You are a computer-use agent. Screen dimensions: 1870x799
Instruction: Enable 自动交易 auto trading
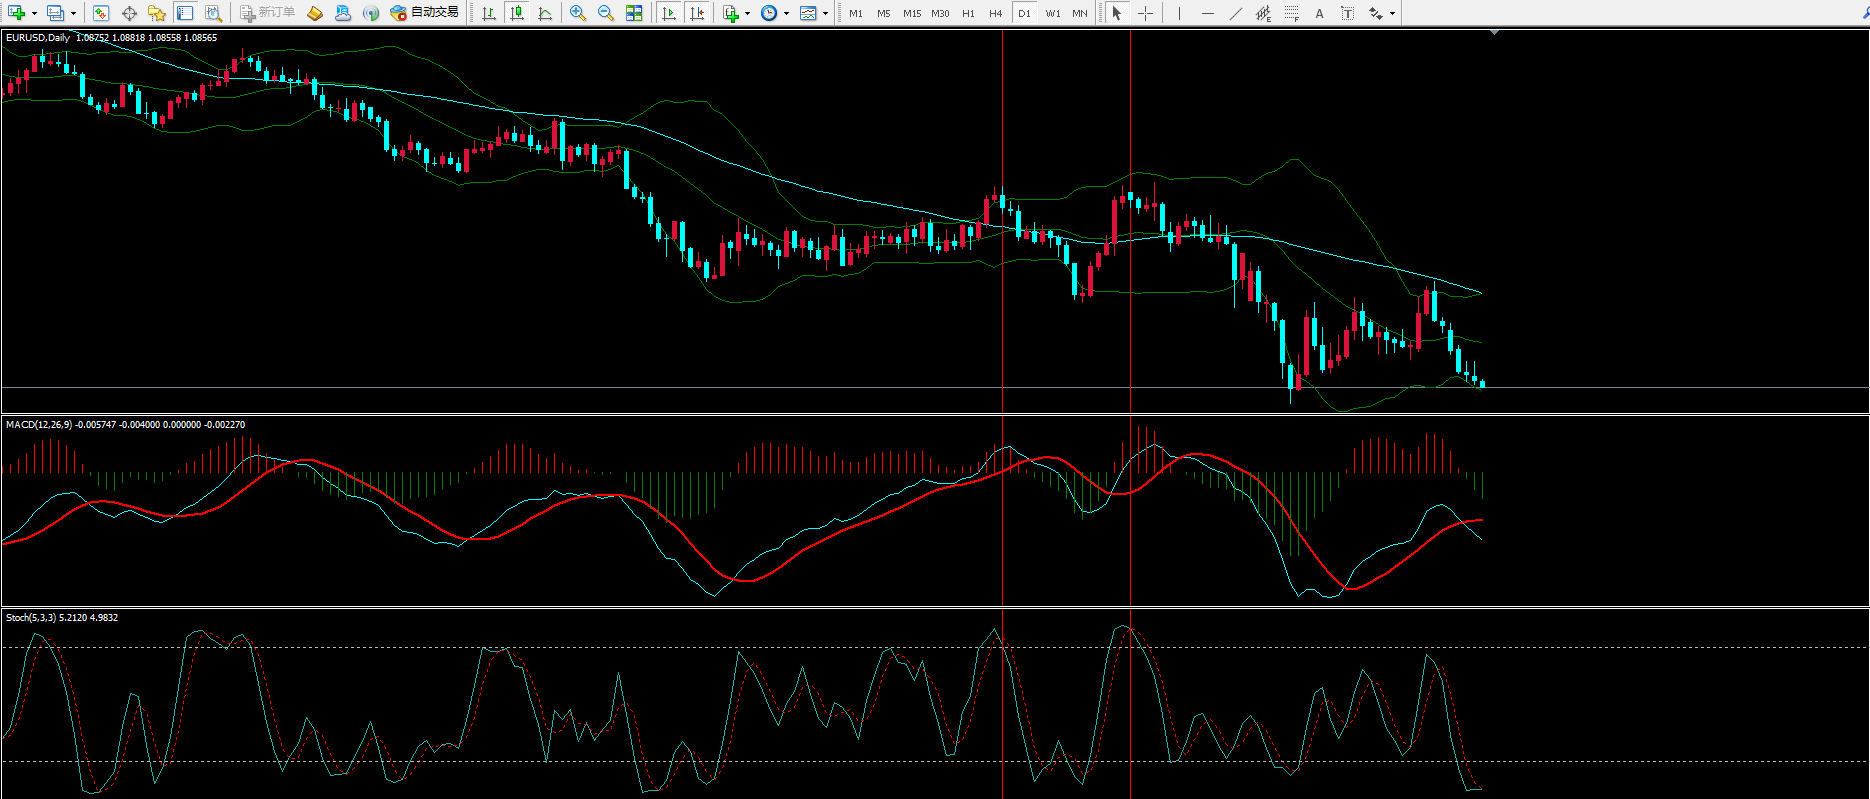tap(425, 13)
